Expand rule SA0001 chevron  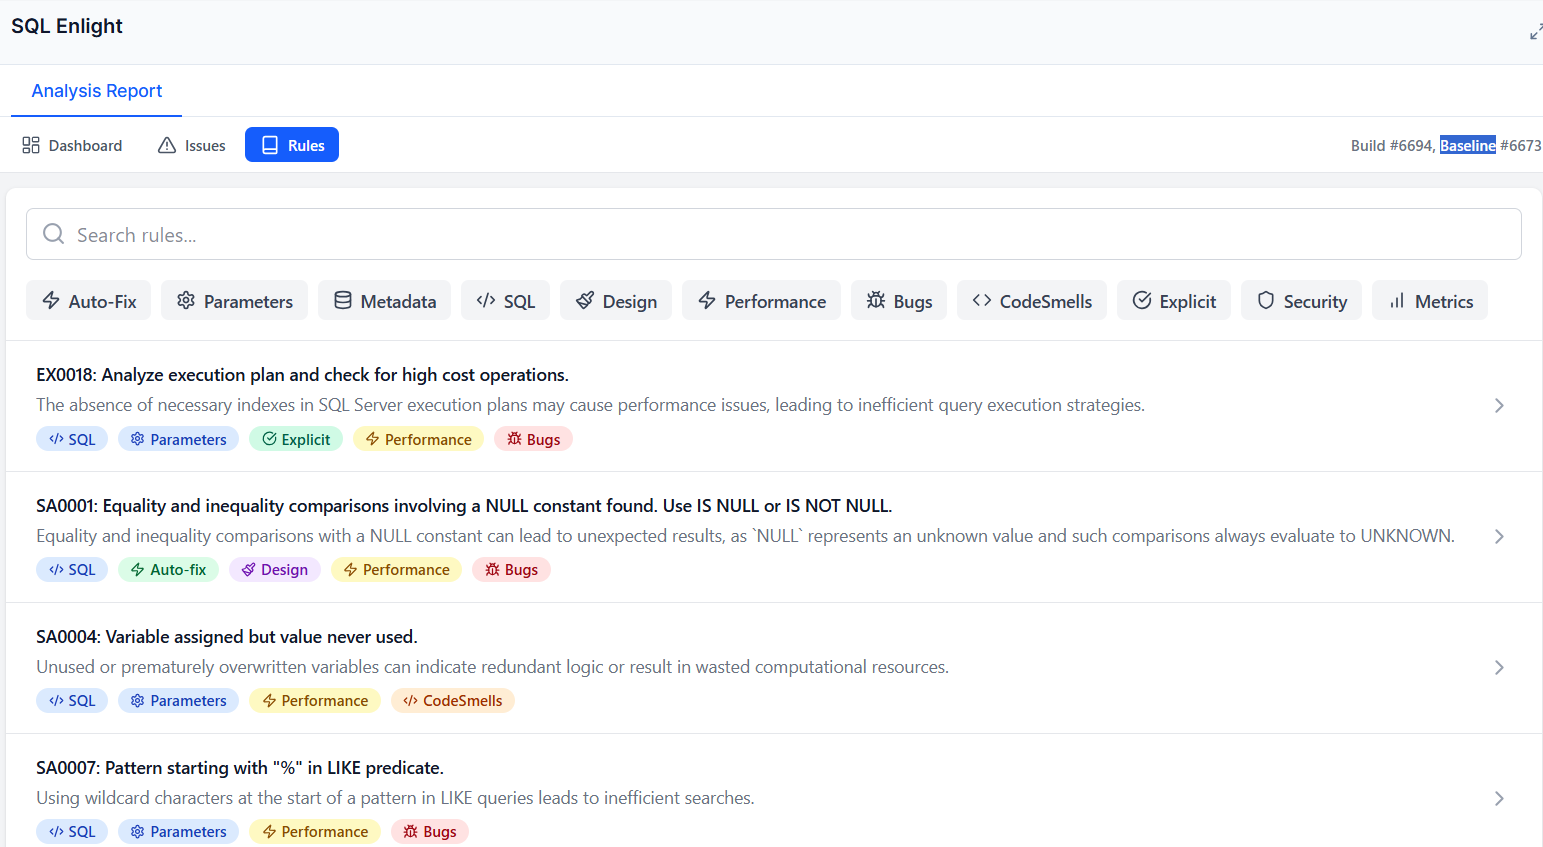coord(1499,536)
